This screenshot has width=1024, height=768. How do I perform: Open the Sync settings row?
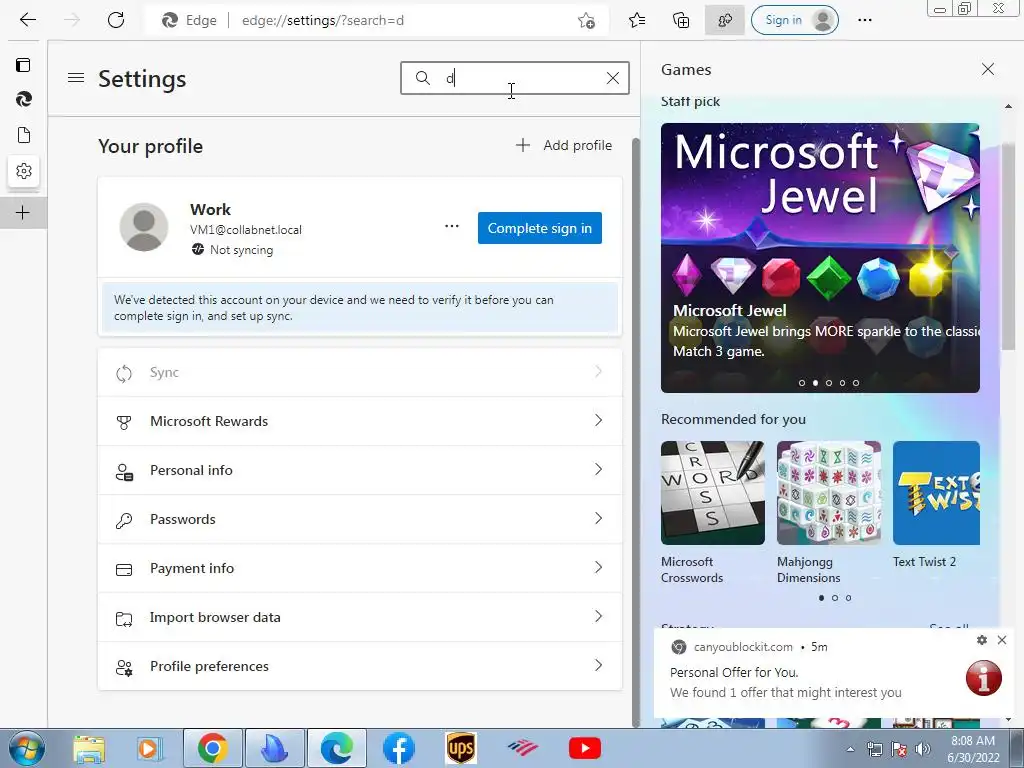coord(360,372)
